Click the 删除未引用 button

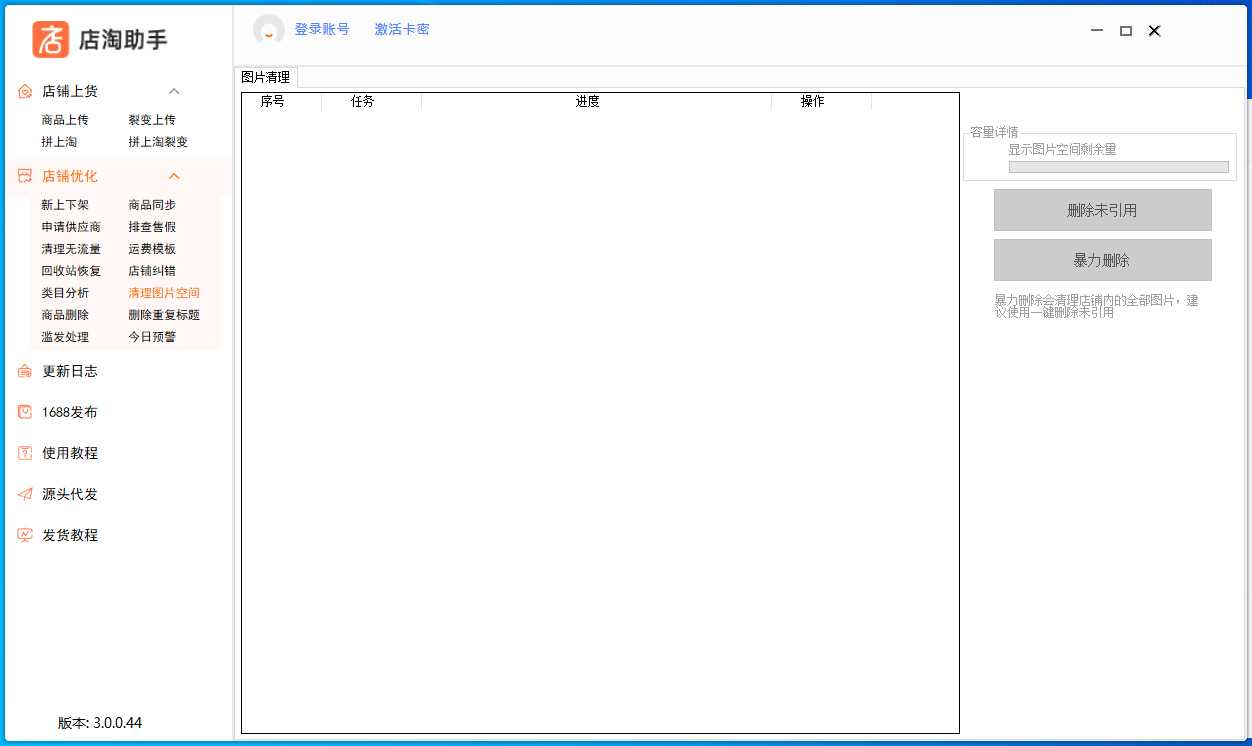[1102, 210]
